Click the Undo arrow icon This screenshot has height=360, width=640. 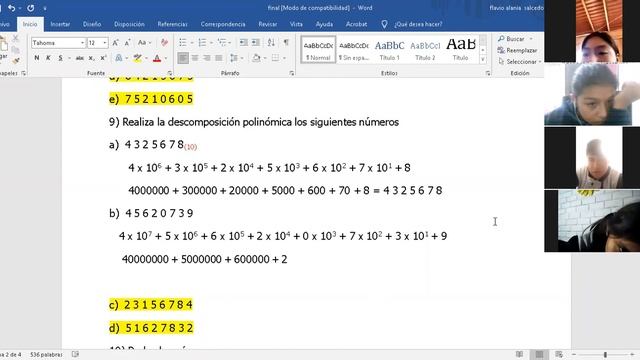point(11,8)
